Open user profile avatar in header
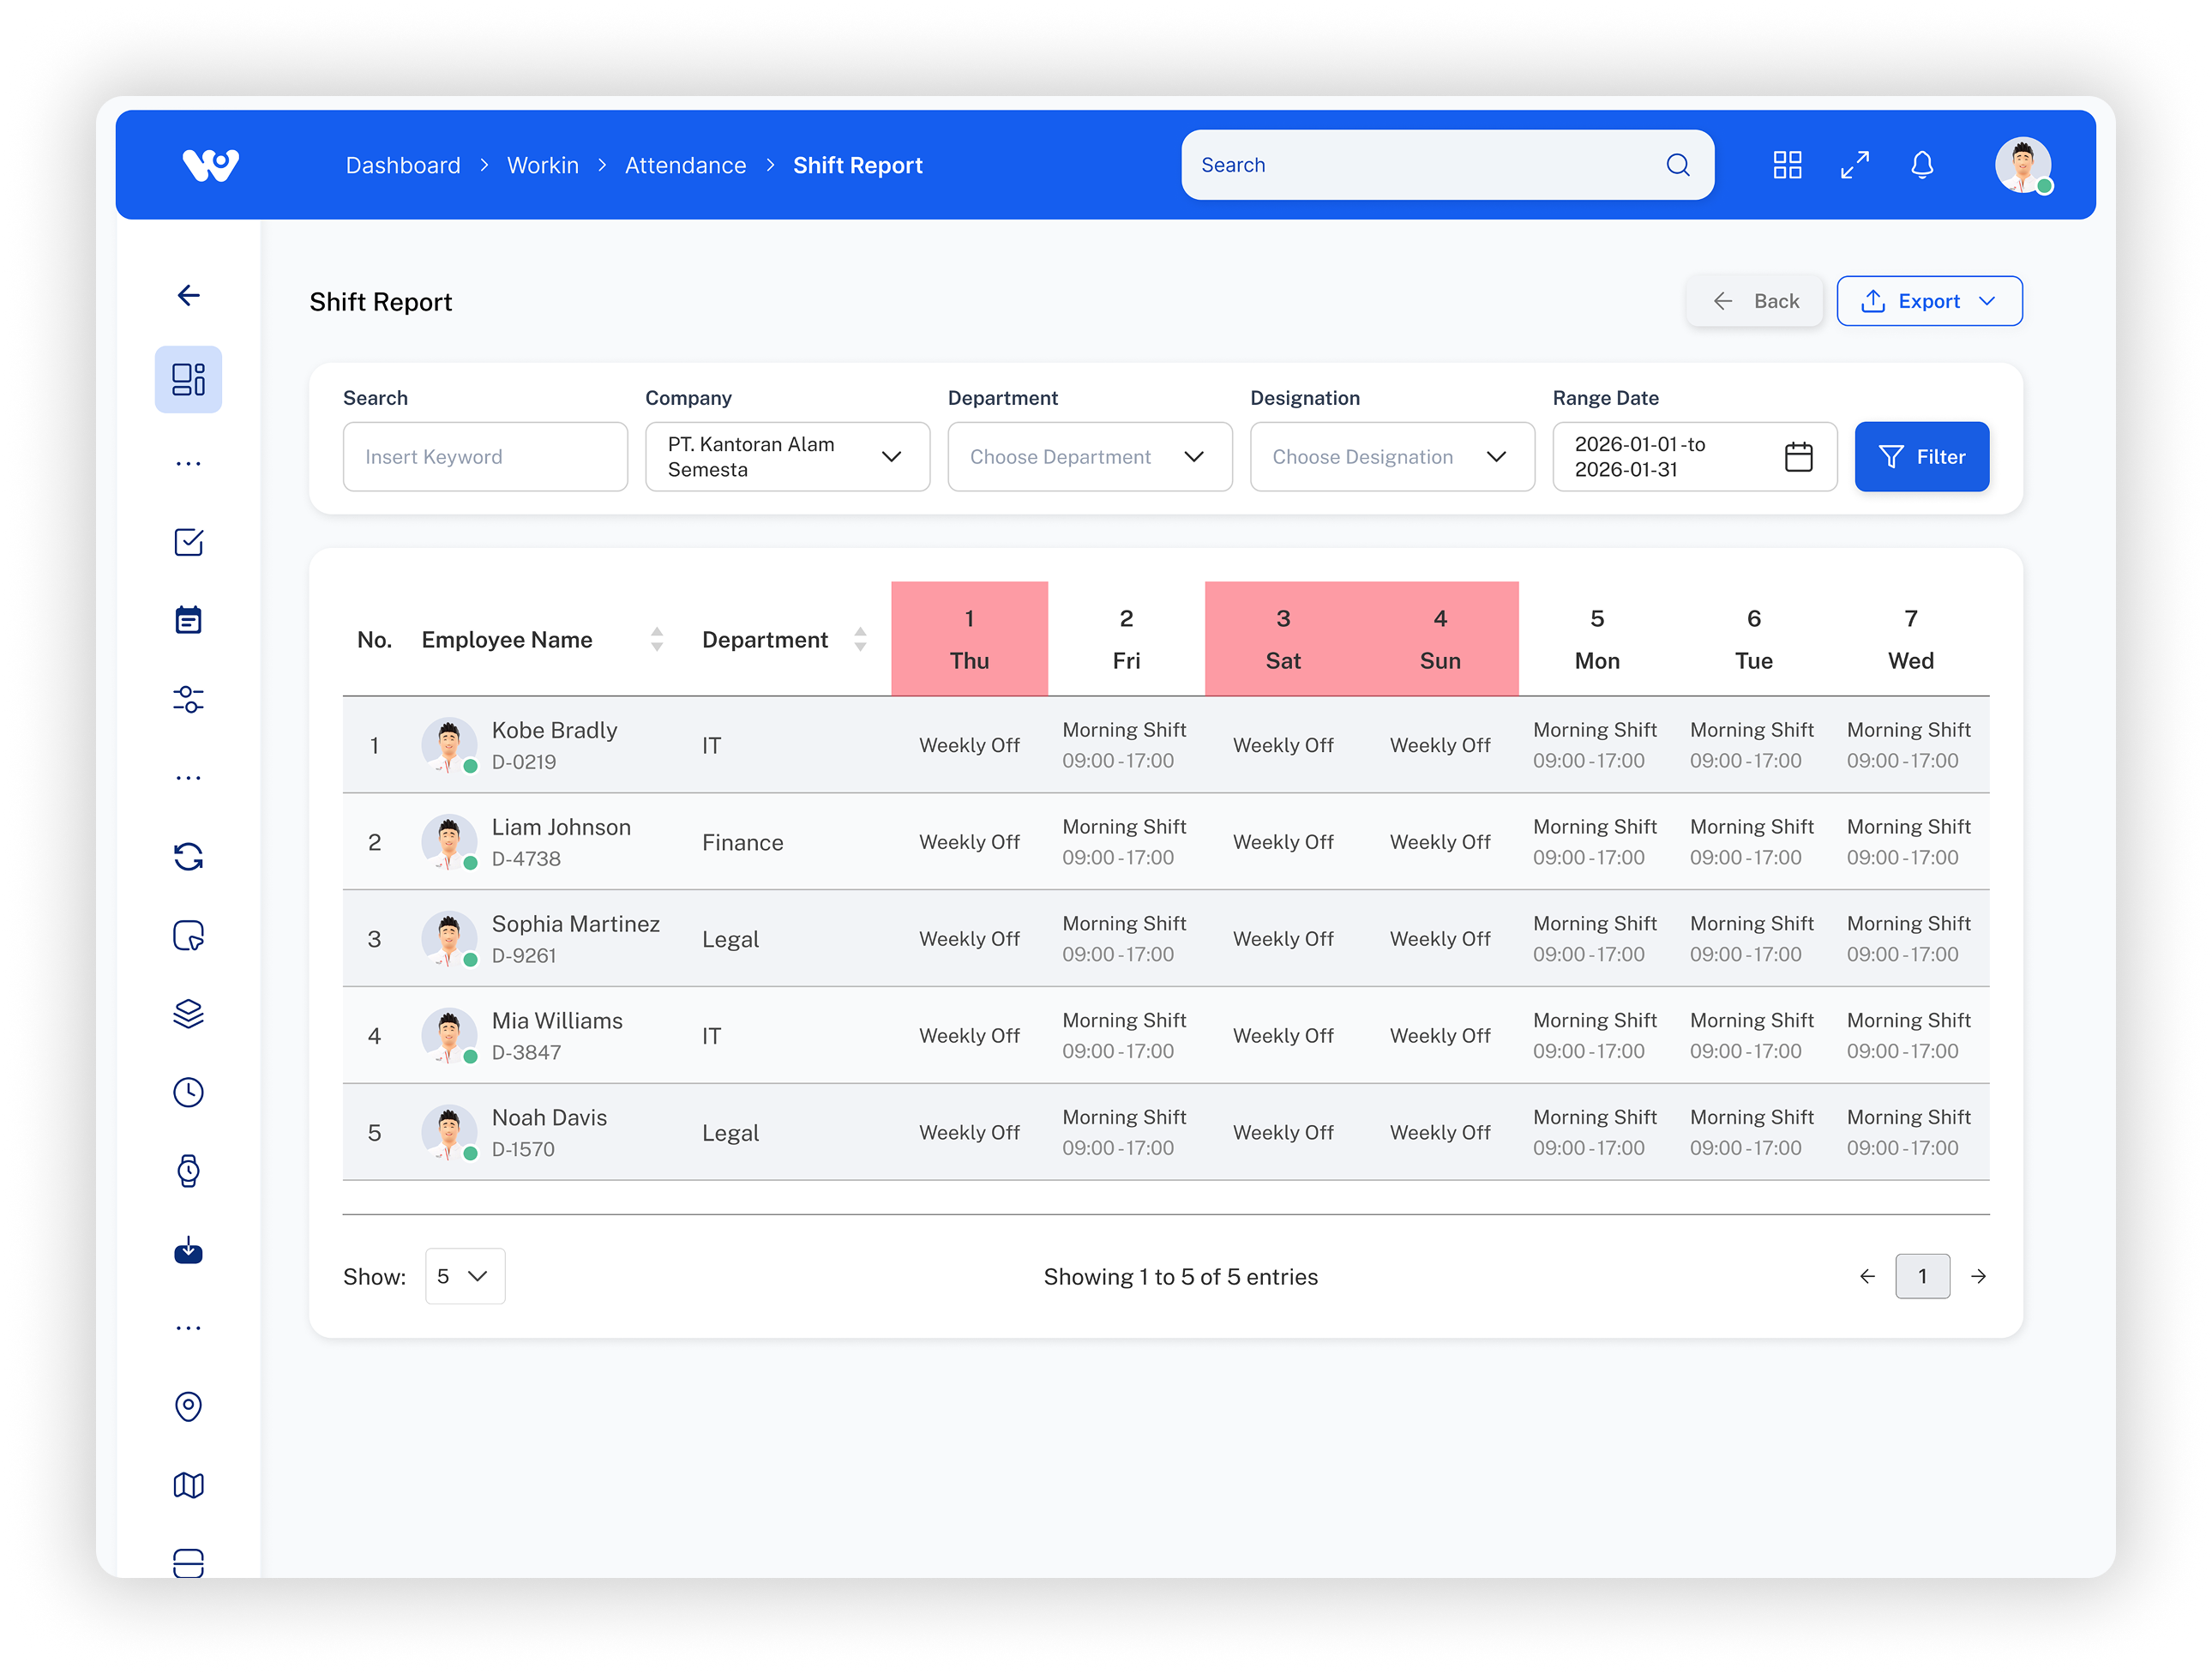This screenshot has height=1674, width=2212. [2023, 165]
